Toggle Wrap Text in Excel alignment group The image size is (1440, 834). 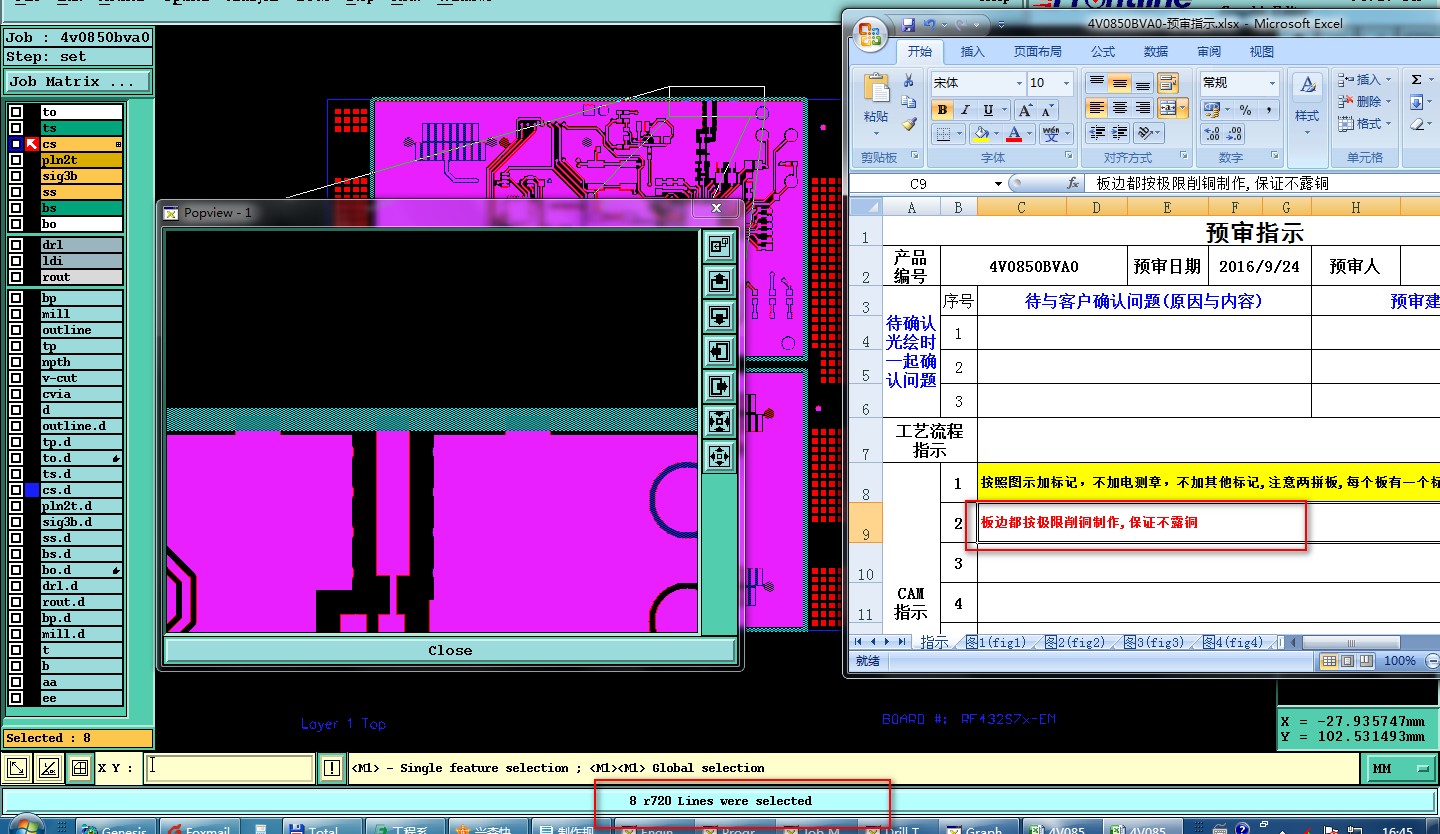coord(1168,83)
